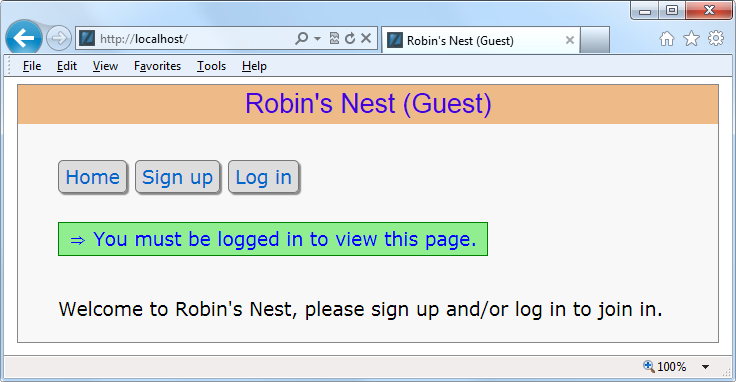The image size is (736, 382).
Task: Close the Robin's Nest (Guest) tab
Action: click(569, 40)
